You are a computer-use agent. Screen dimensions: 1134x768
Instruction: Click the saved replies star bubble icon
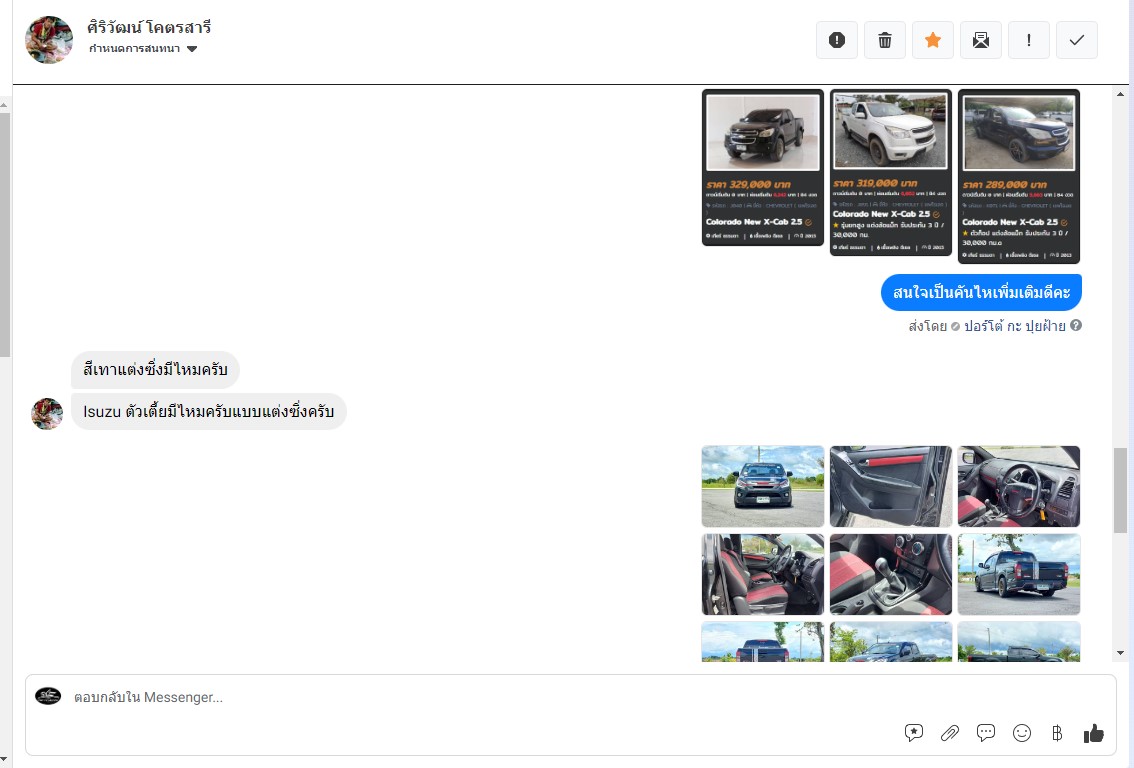tap(914, 733)
